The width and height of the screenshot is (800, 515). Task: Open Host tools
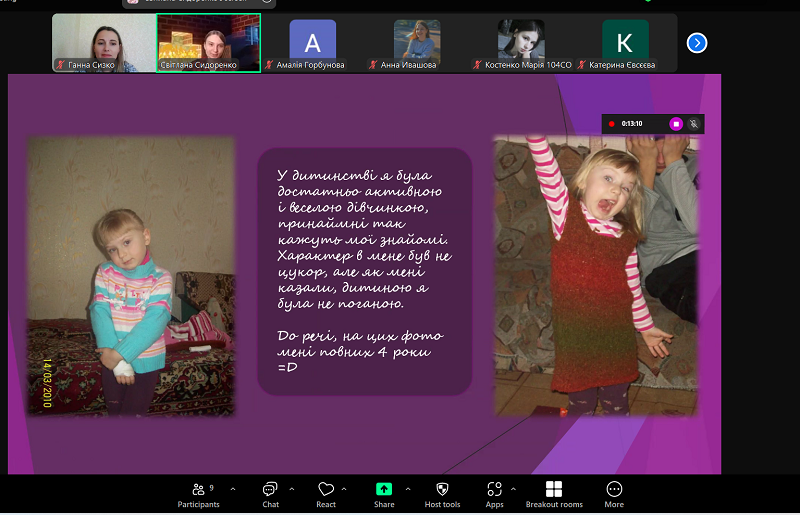(442, 495)
